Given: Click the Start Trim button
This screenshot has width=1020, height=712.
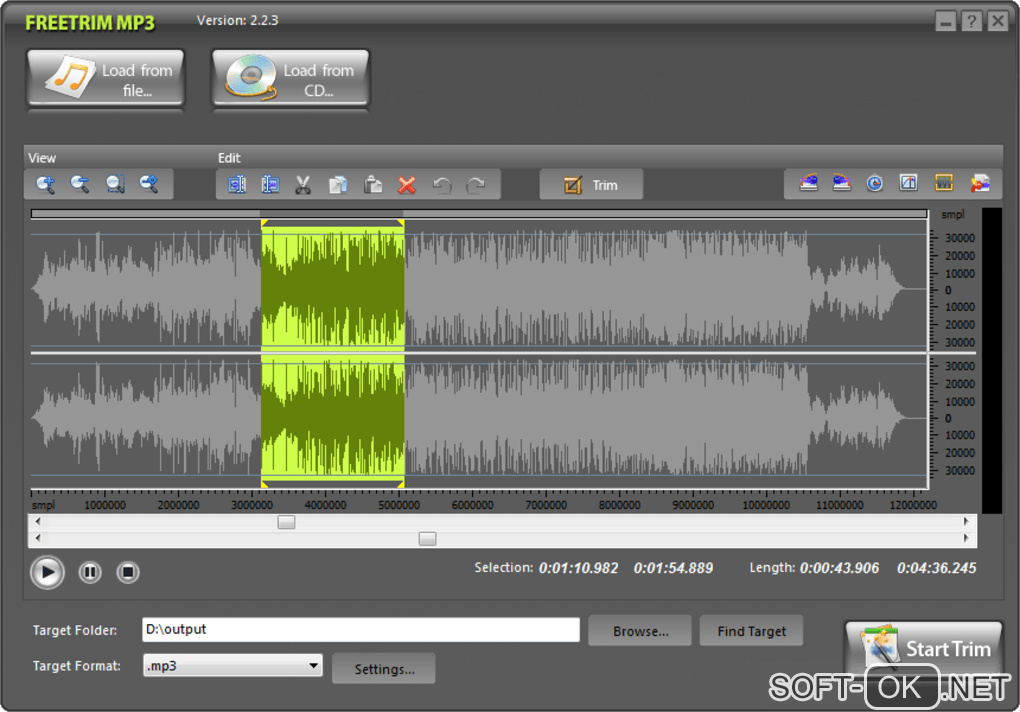Looking at the screenshot, I should (924, 649).
